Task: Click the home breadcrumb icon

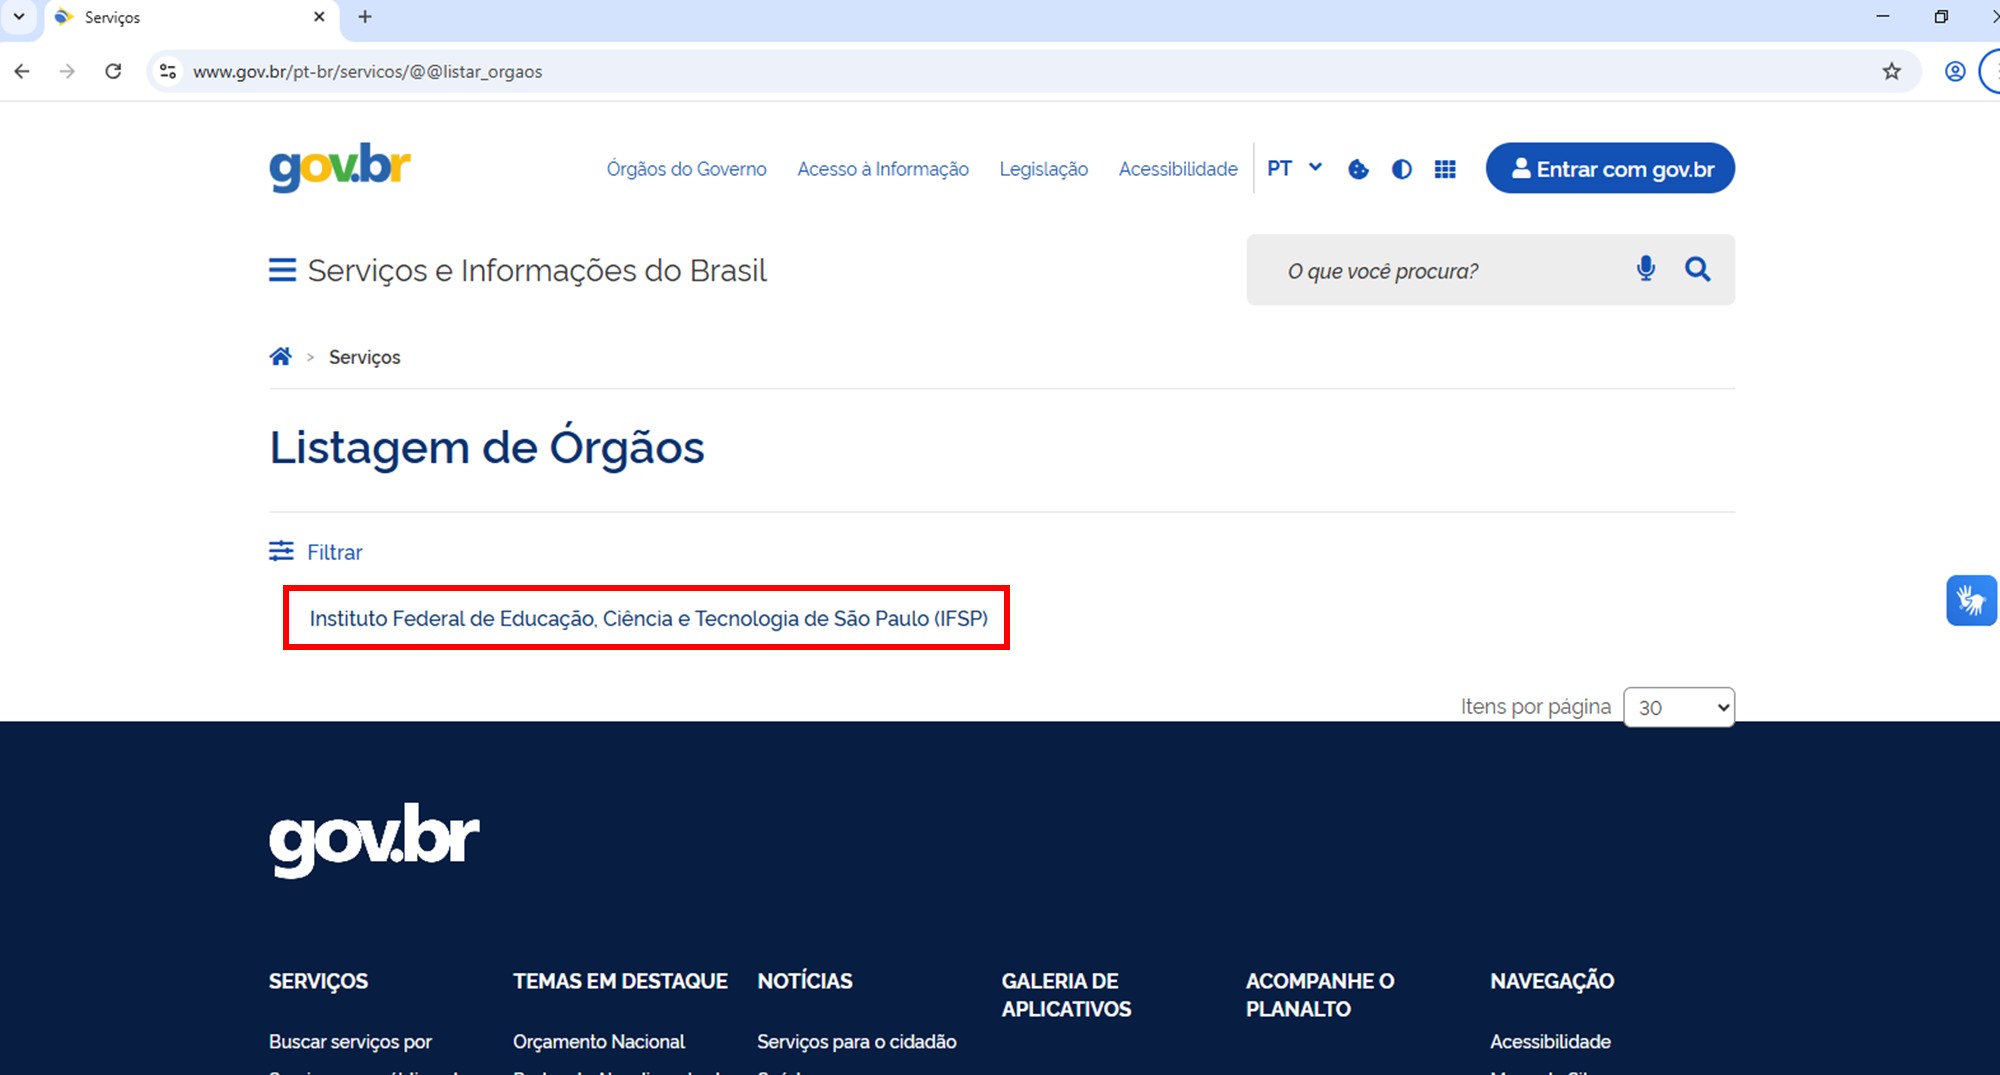Action: [x=280, y=357]
